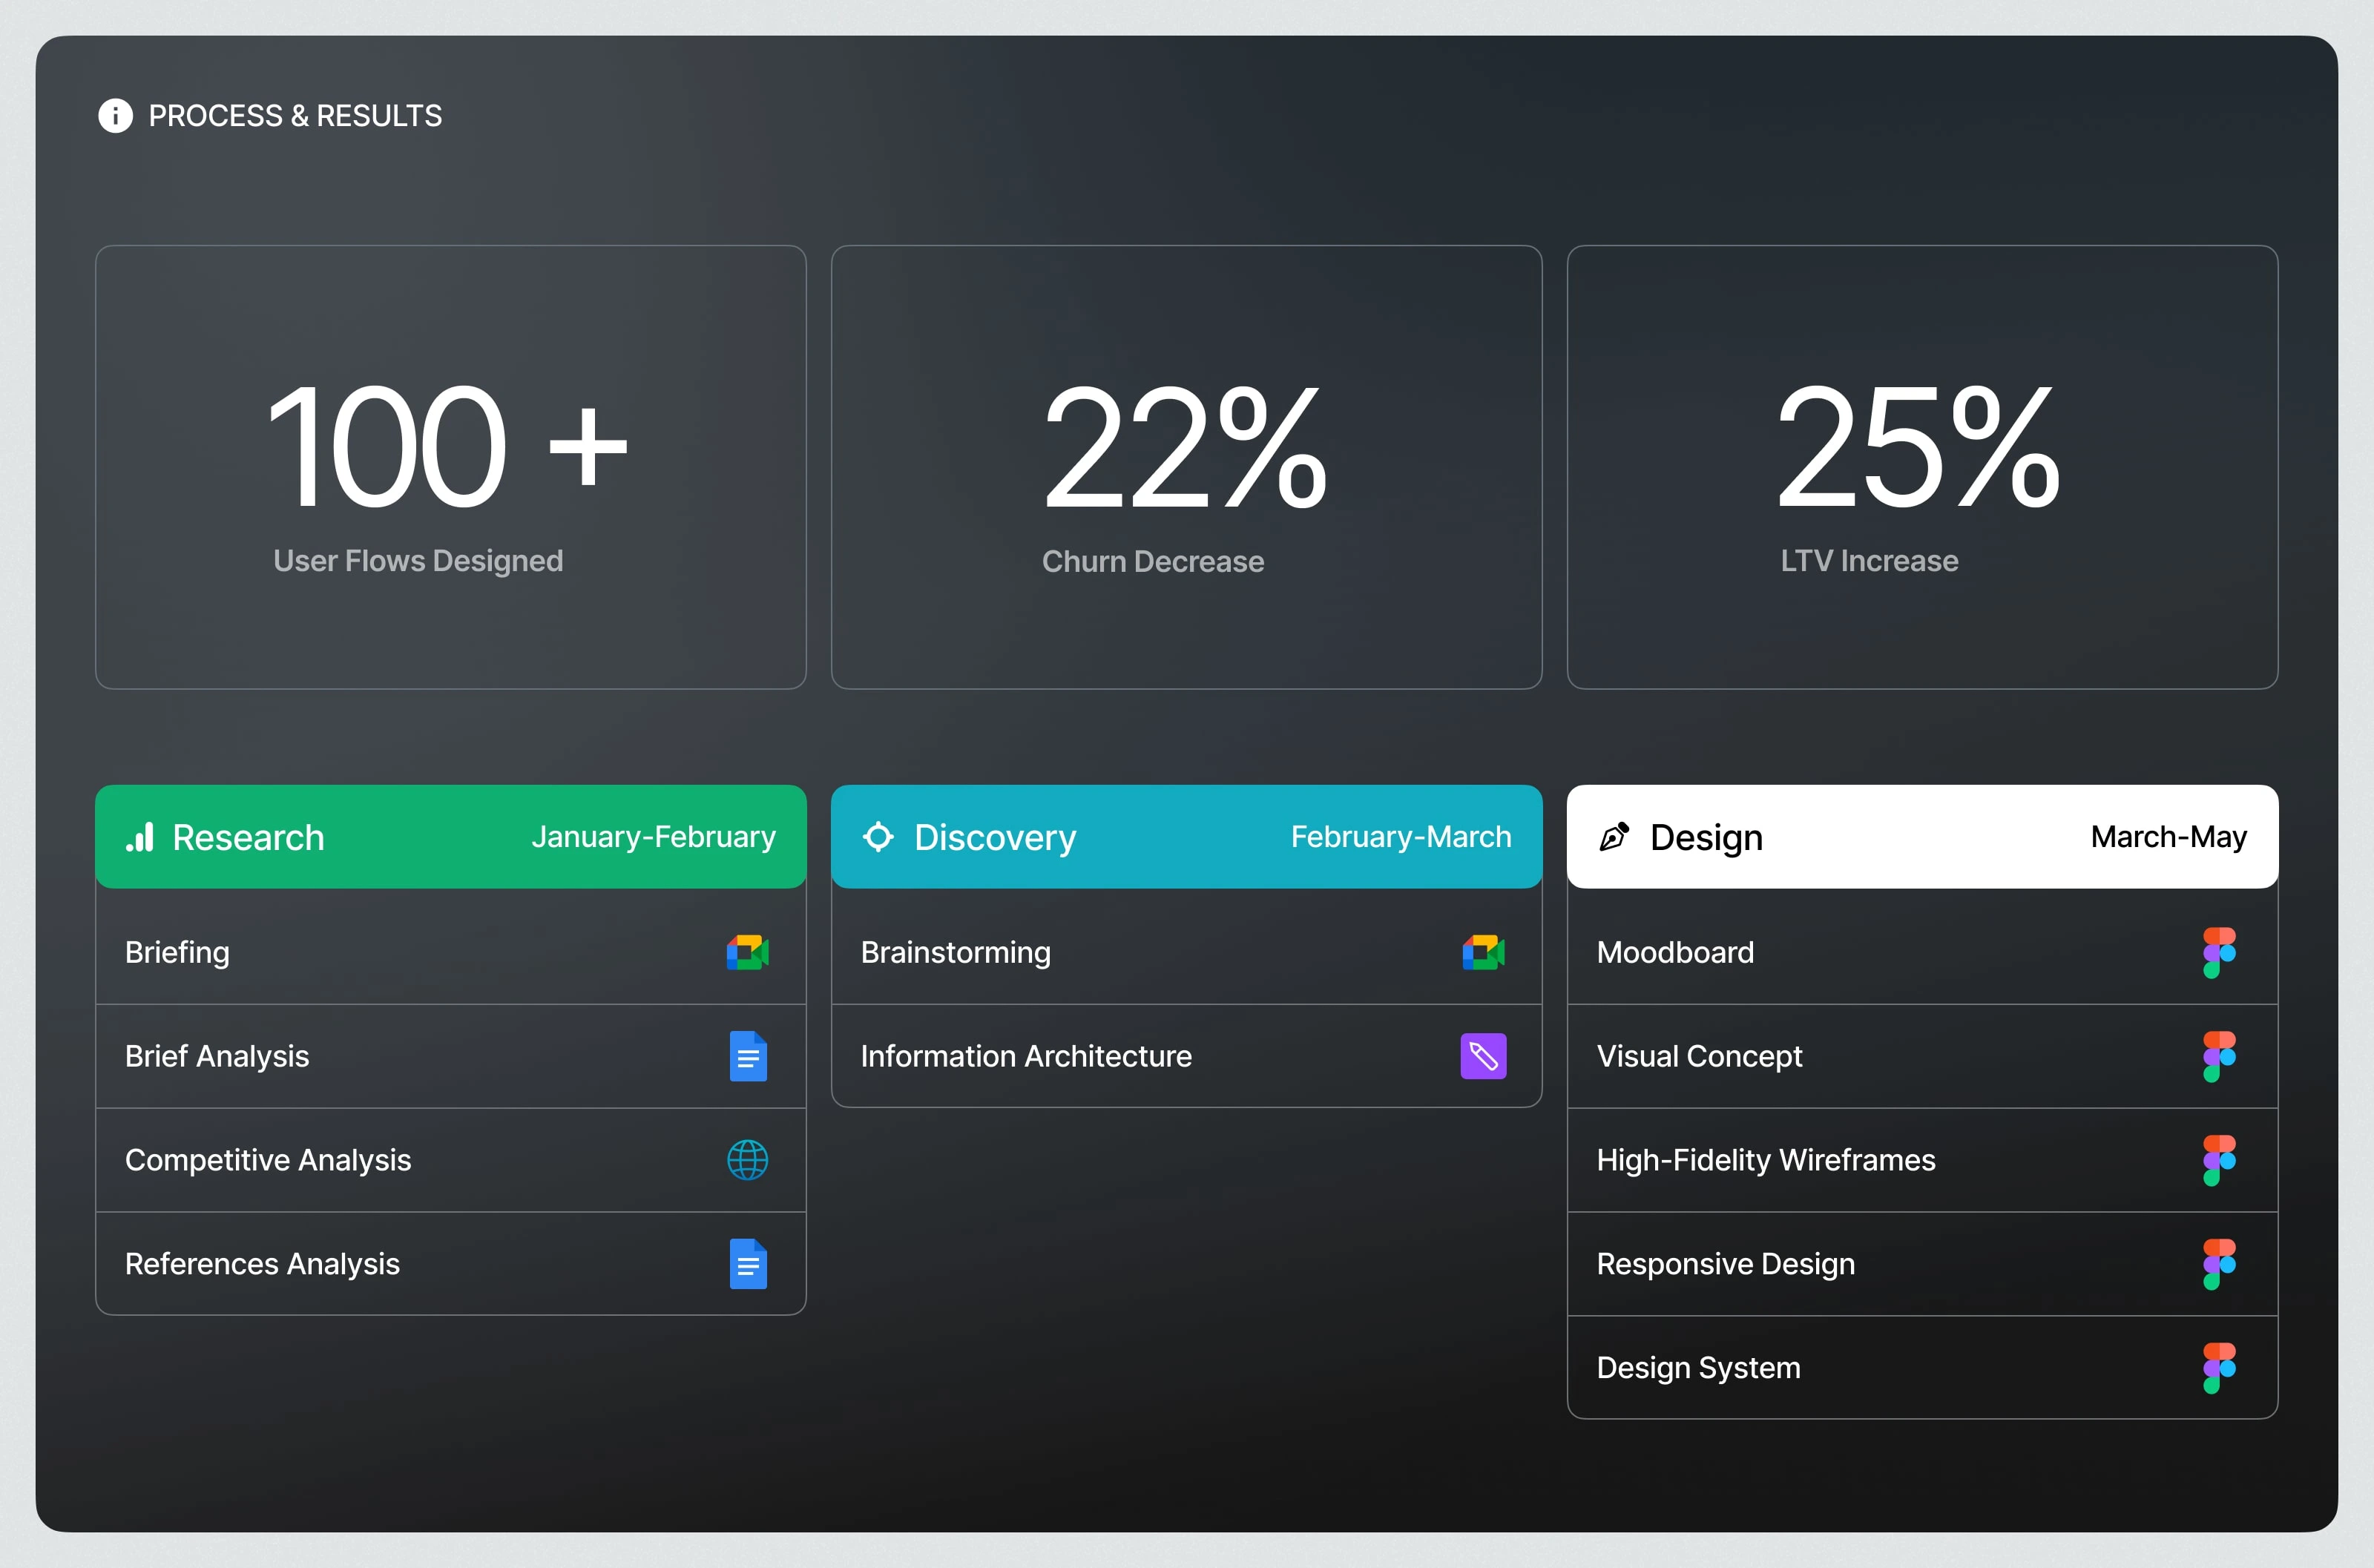Click the 100+ User Flows Designed card
Screen dimensions: 2374x1568
pyautogui.click(x=450, y=467)
